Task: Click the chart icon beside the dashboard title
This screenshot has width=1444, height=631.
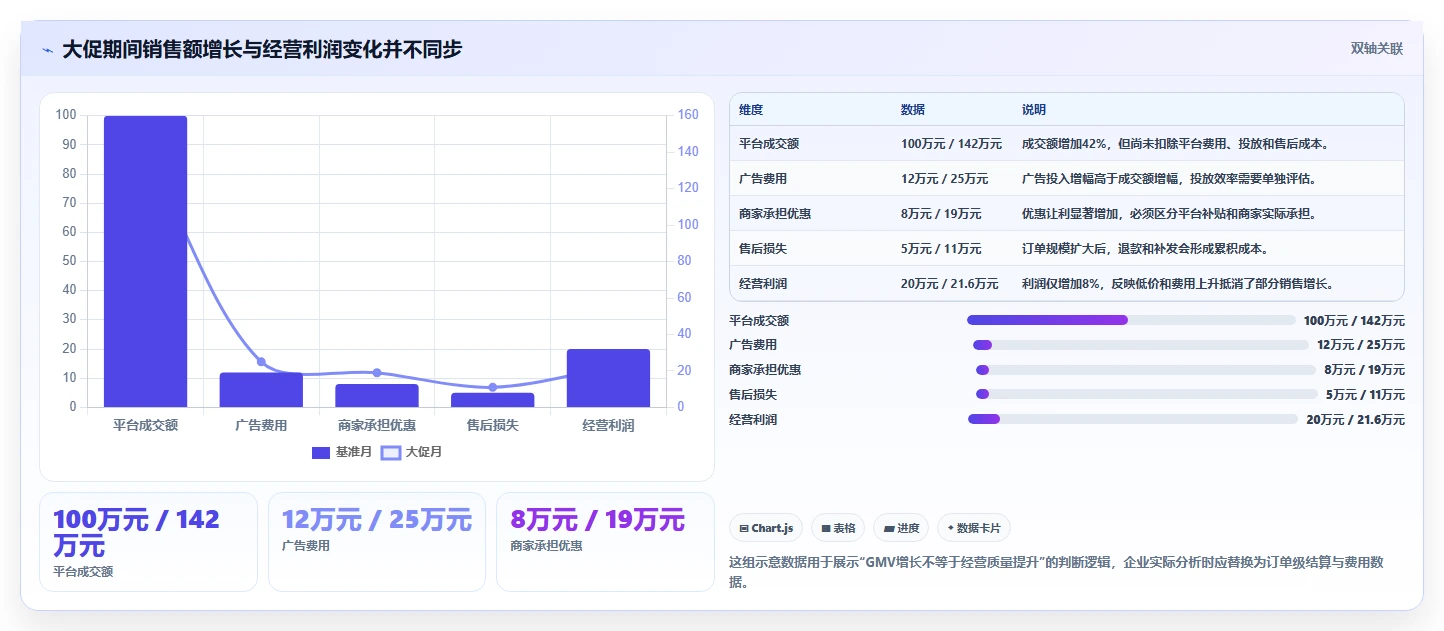Action: pyautogui.click(x=47, y=50)
